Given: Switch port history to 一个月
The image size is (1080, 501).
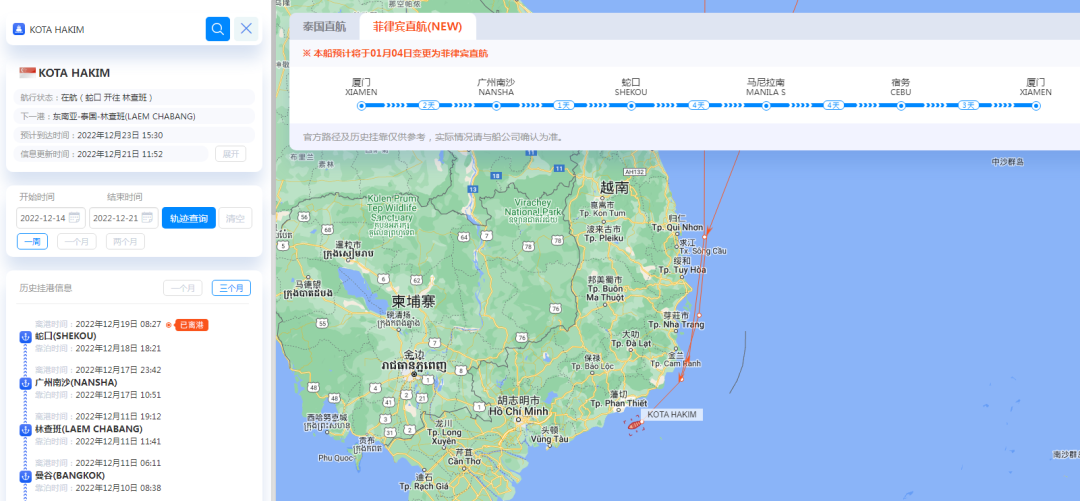Looking at the screenshot, I should tap(183, 288).
